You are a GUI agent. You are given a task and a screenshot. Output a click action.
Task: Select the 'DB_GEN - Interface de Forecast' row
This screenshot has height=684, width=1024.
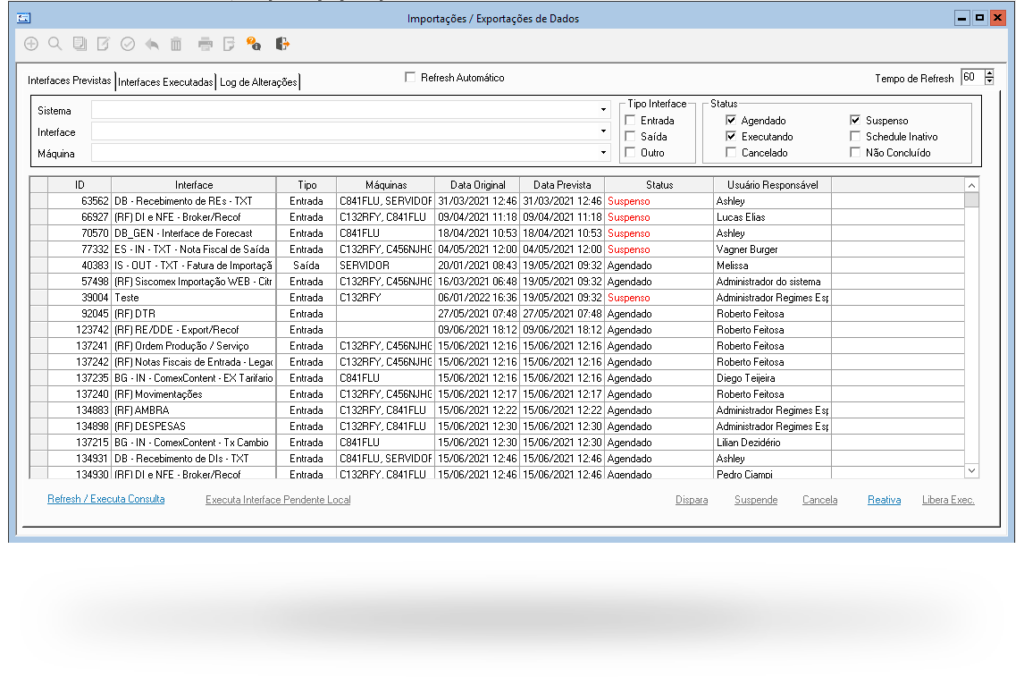click(x=496, y=233)
